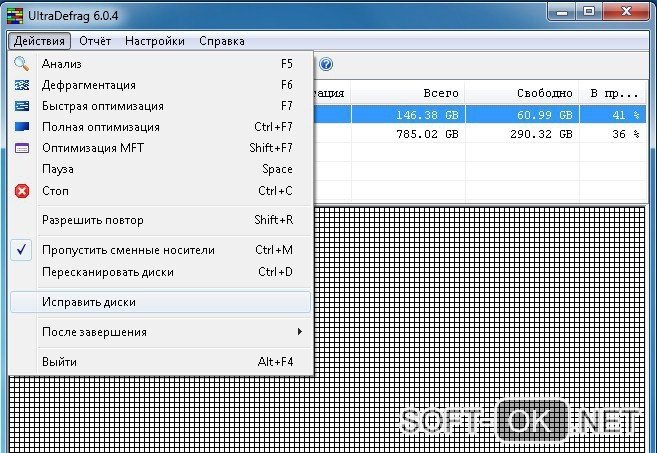
Task: Click the icon next to Быстрая оптимизация
Action: tap(22, 106)
